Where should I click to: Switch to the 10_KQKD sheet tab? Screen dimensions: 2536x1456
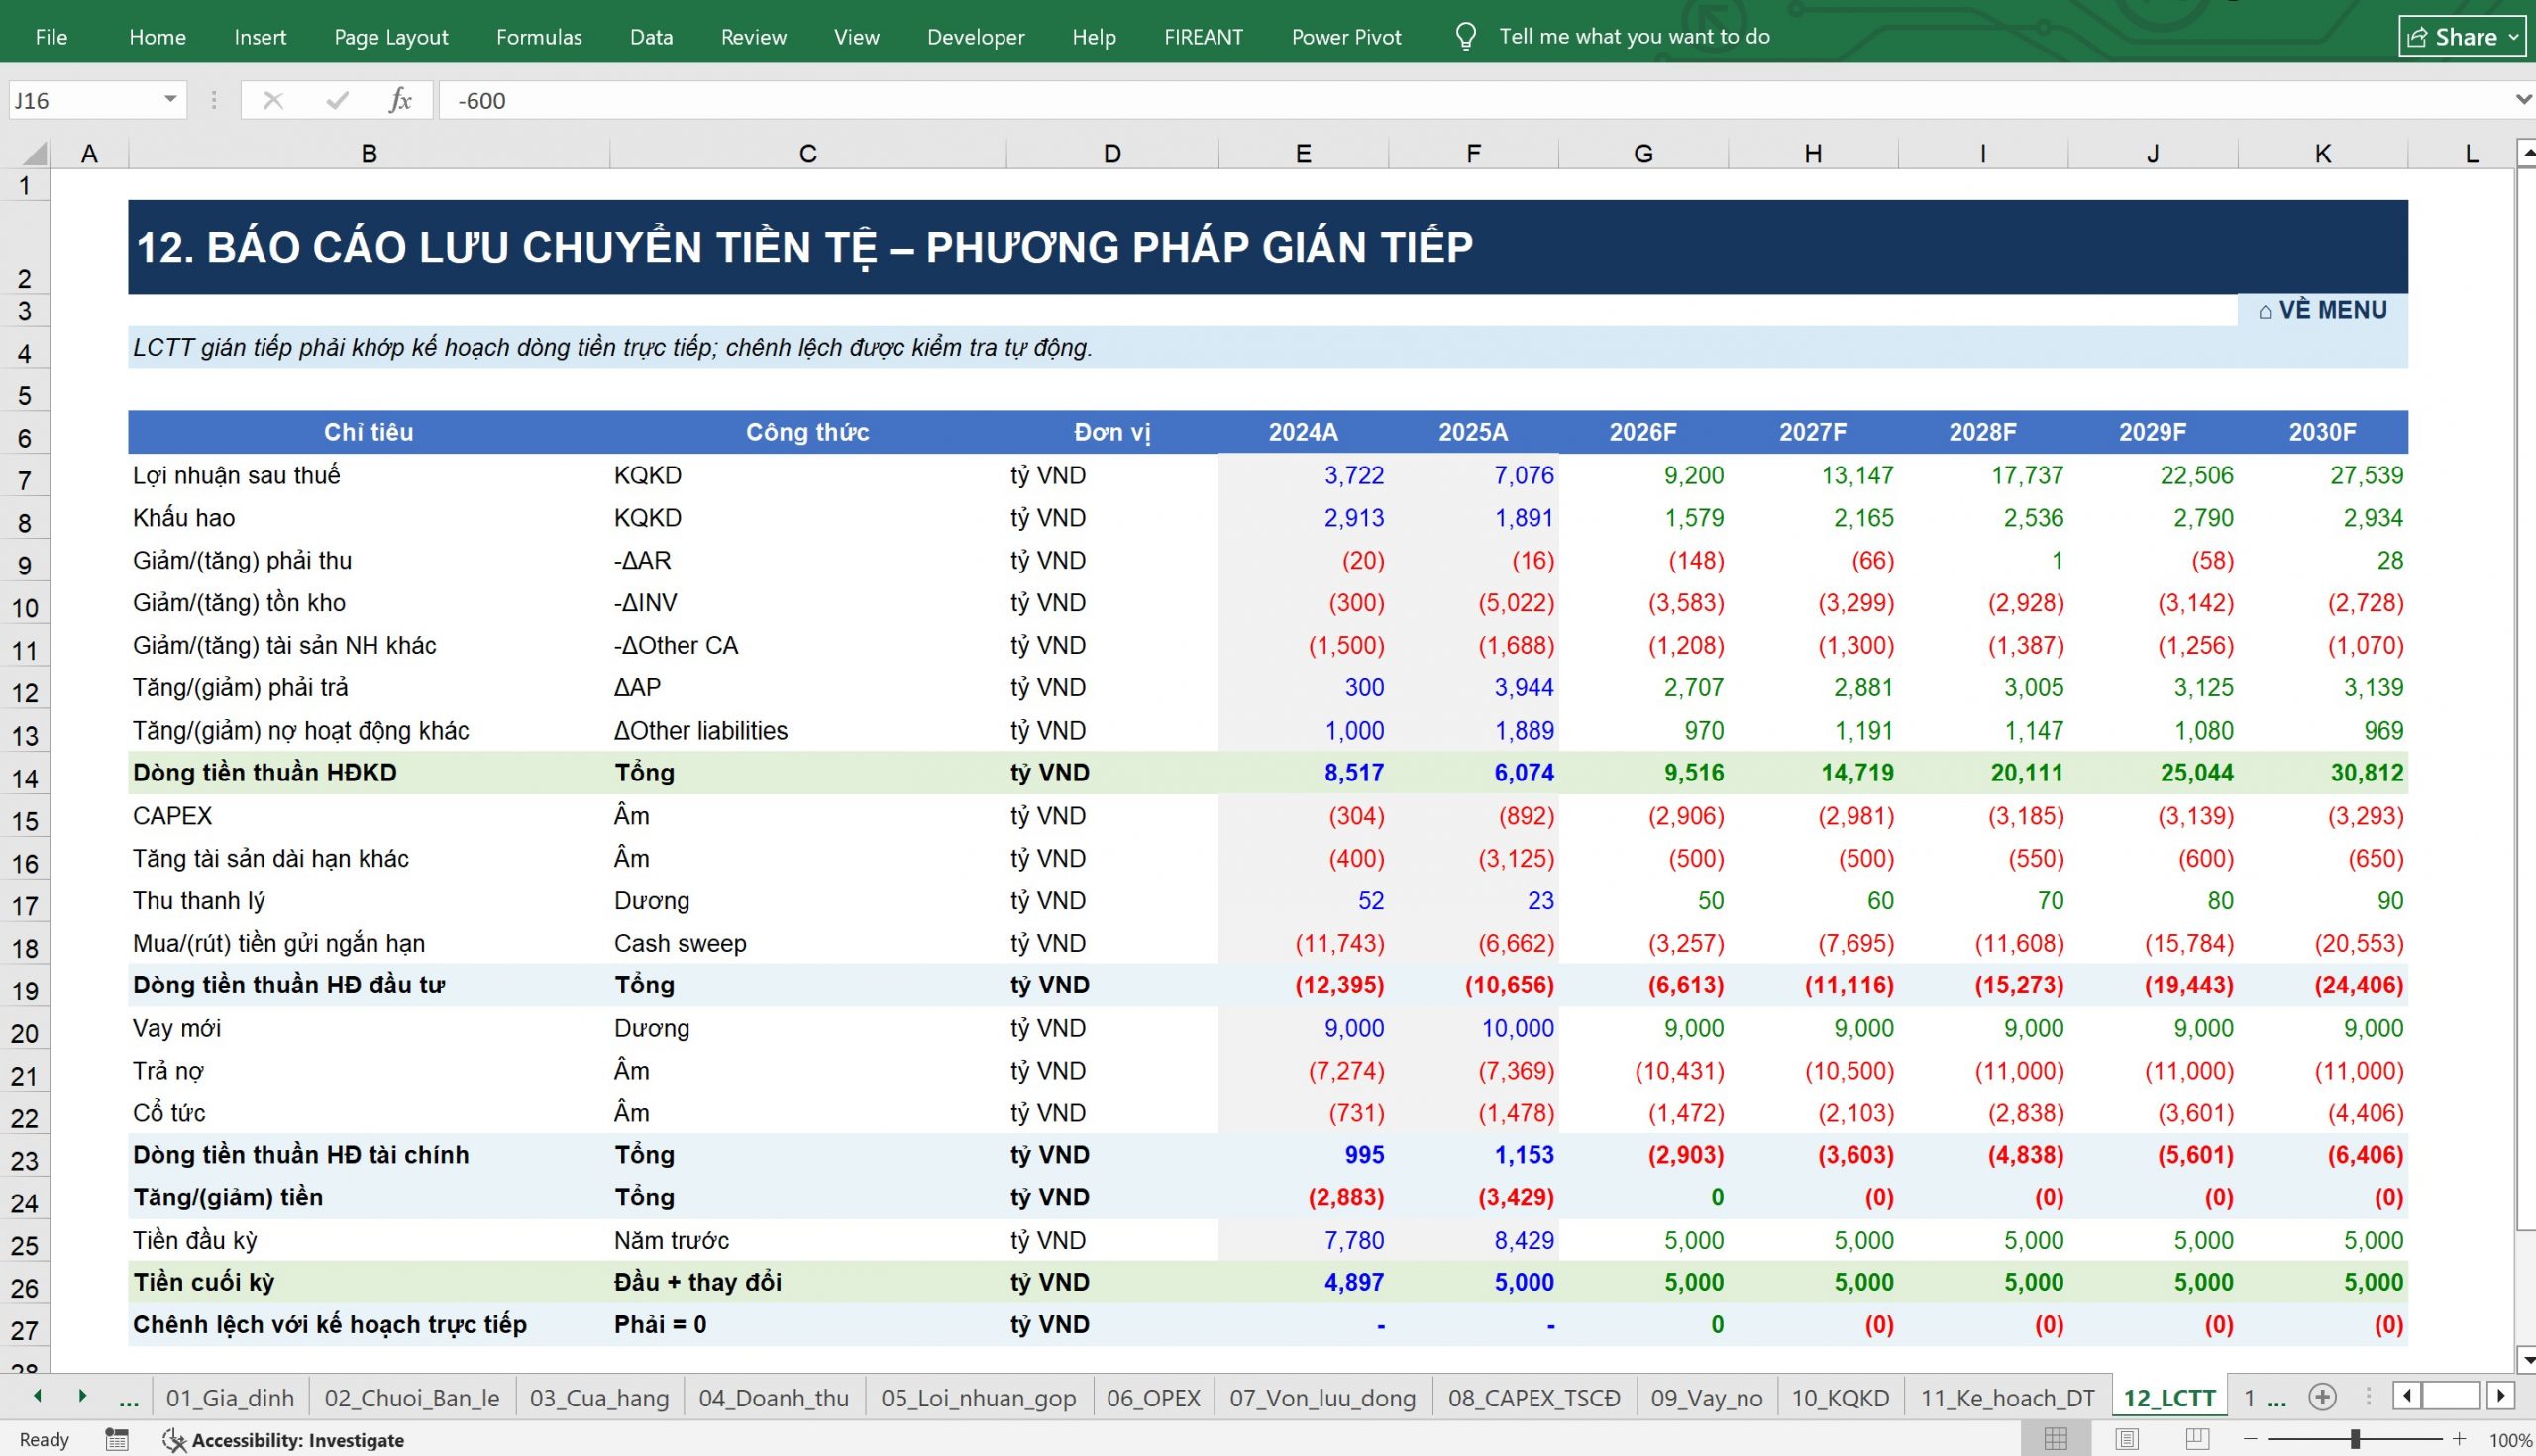click(x=1840, y=1397)
